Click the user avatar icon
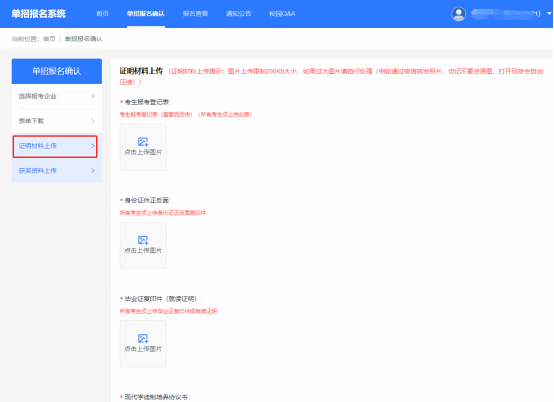Image resolution: width=554 pixels, height=402 pixels. 458,14
